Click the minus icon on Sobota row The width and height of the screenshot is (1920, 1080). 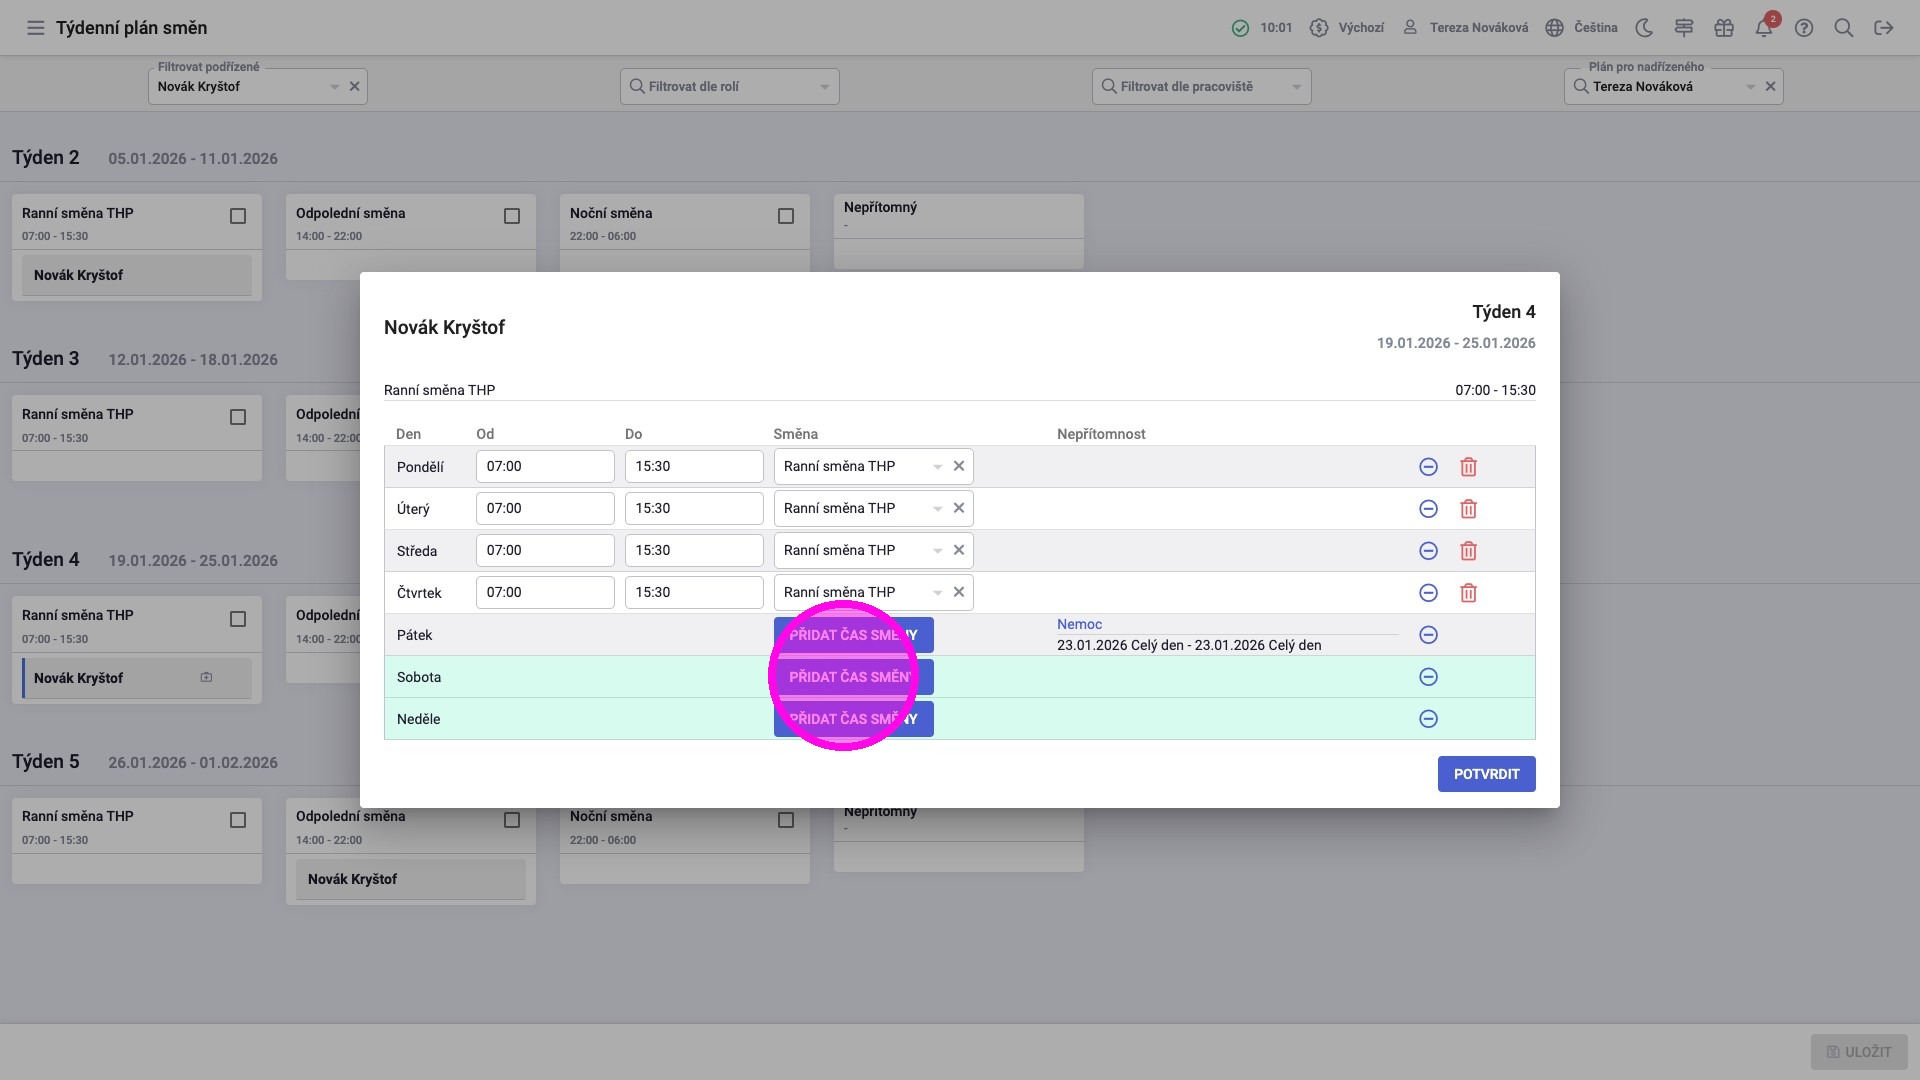coord(1428,677)
